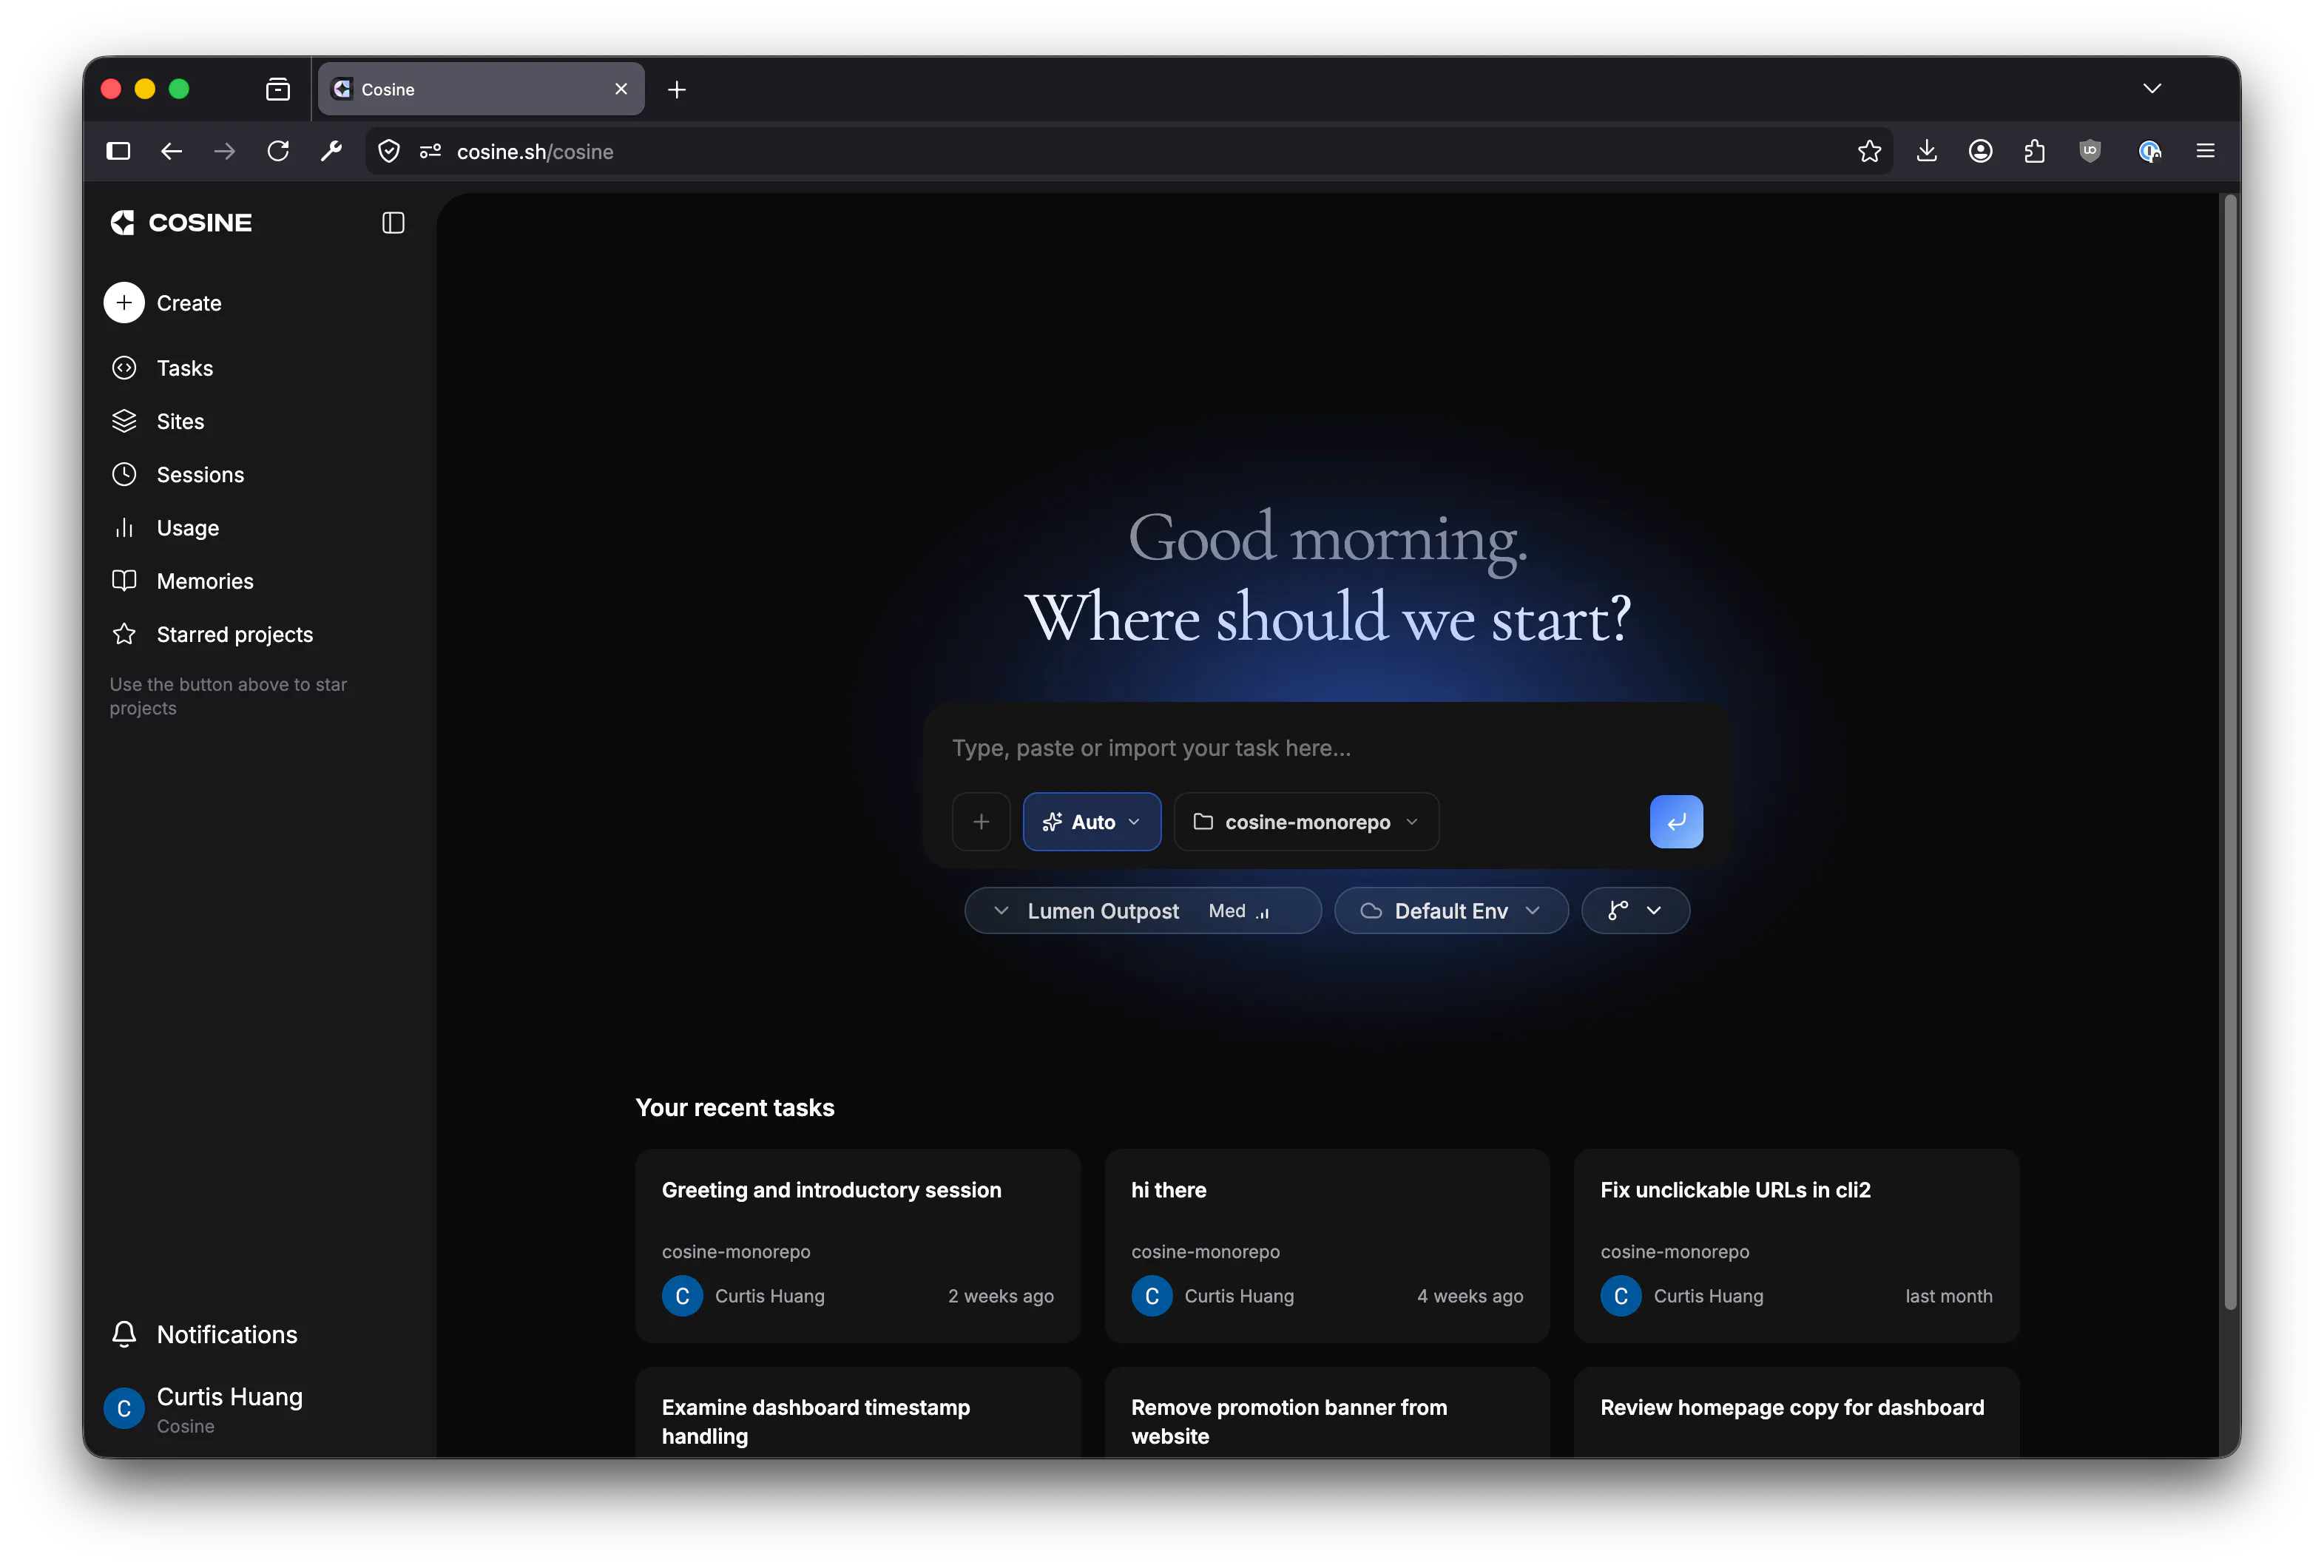Reload the page

pos(278,151)
